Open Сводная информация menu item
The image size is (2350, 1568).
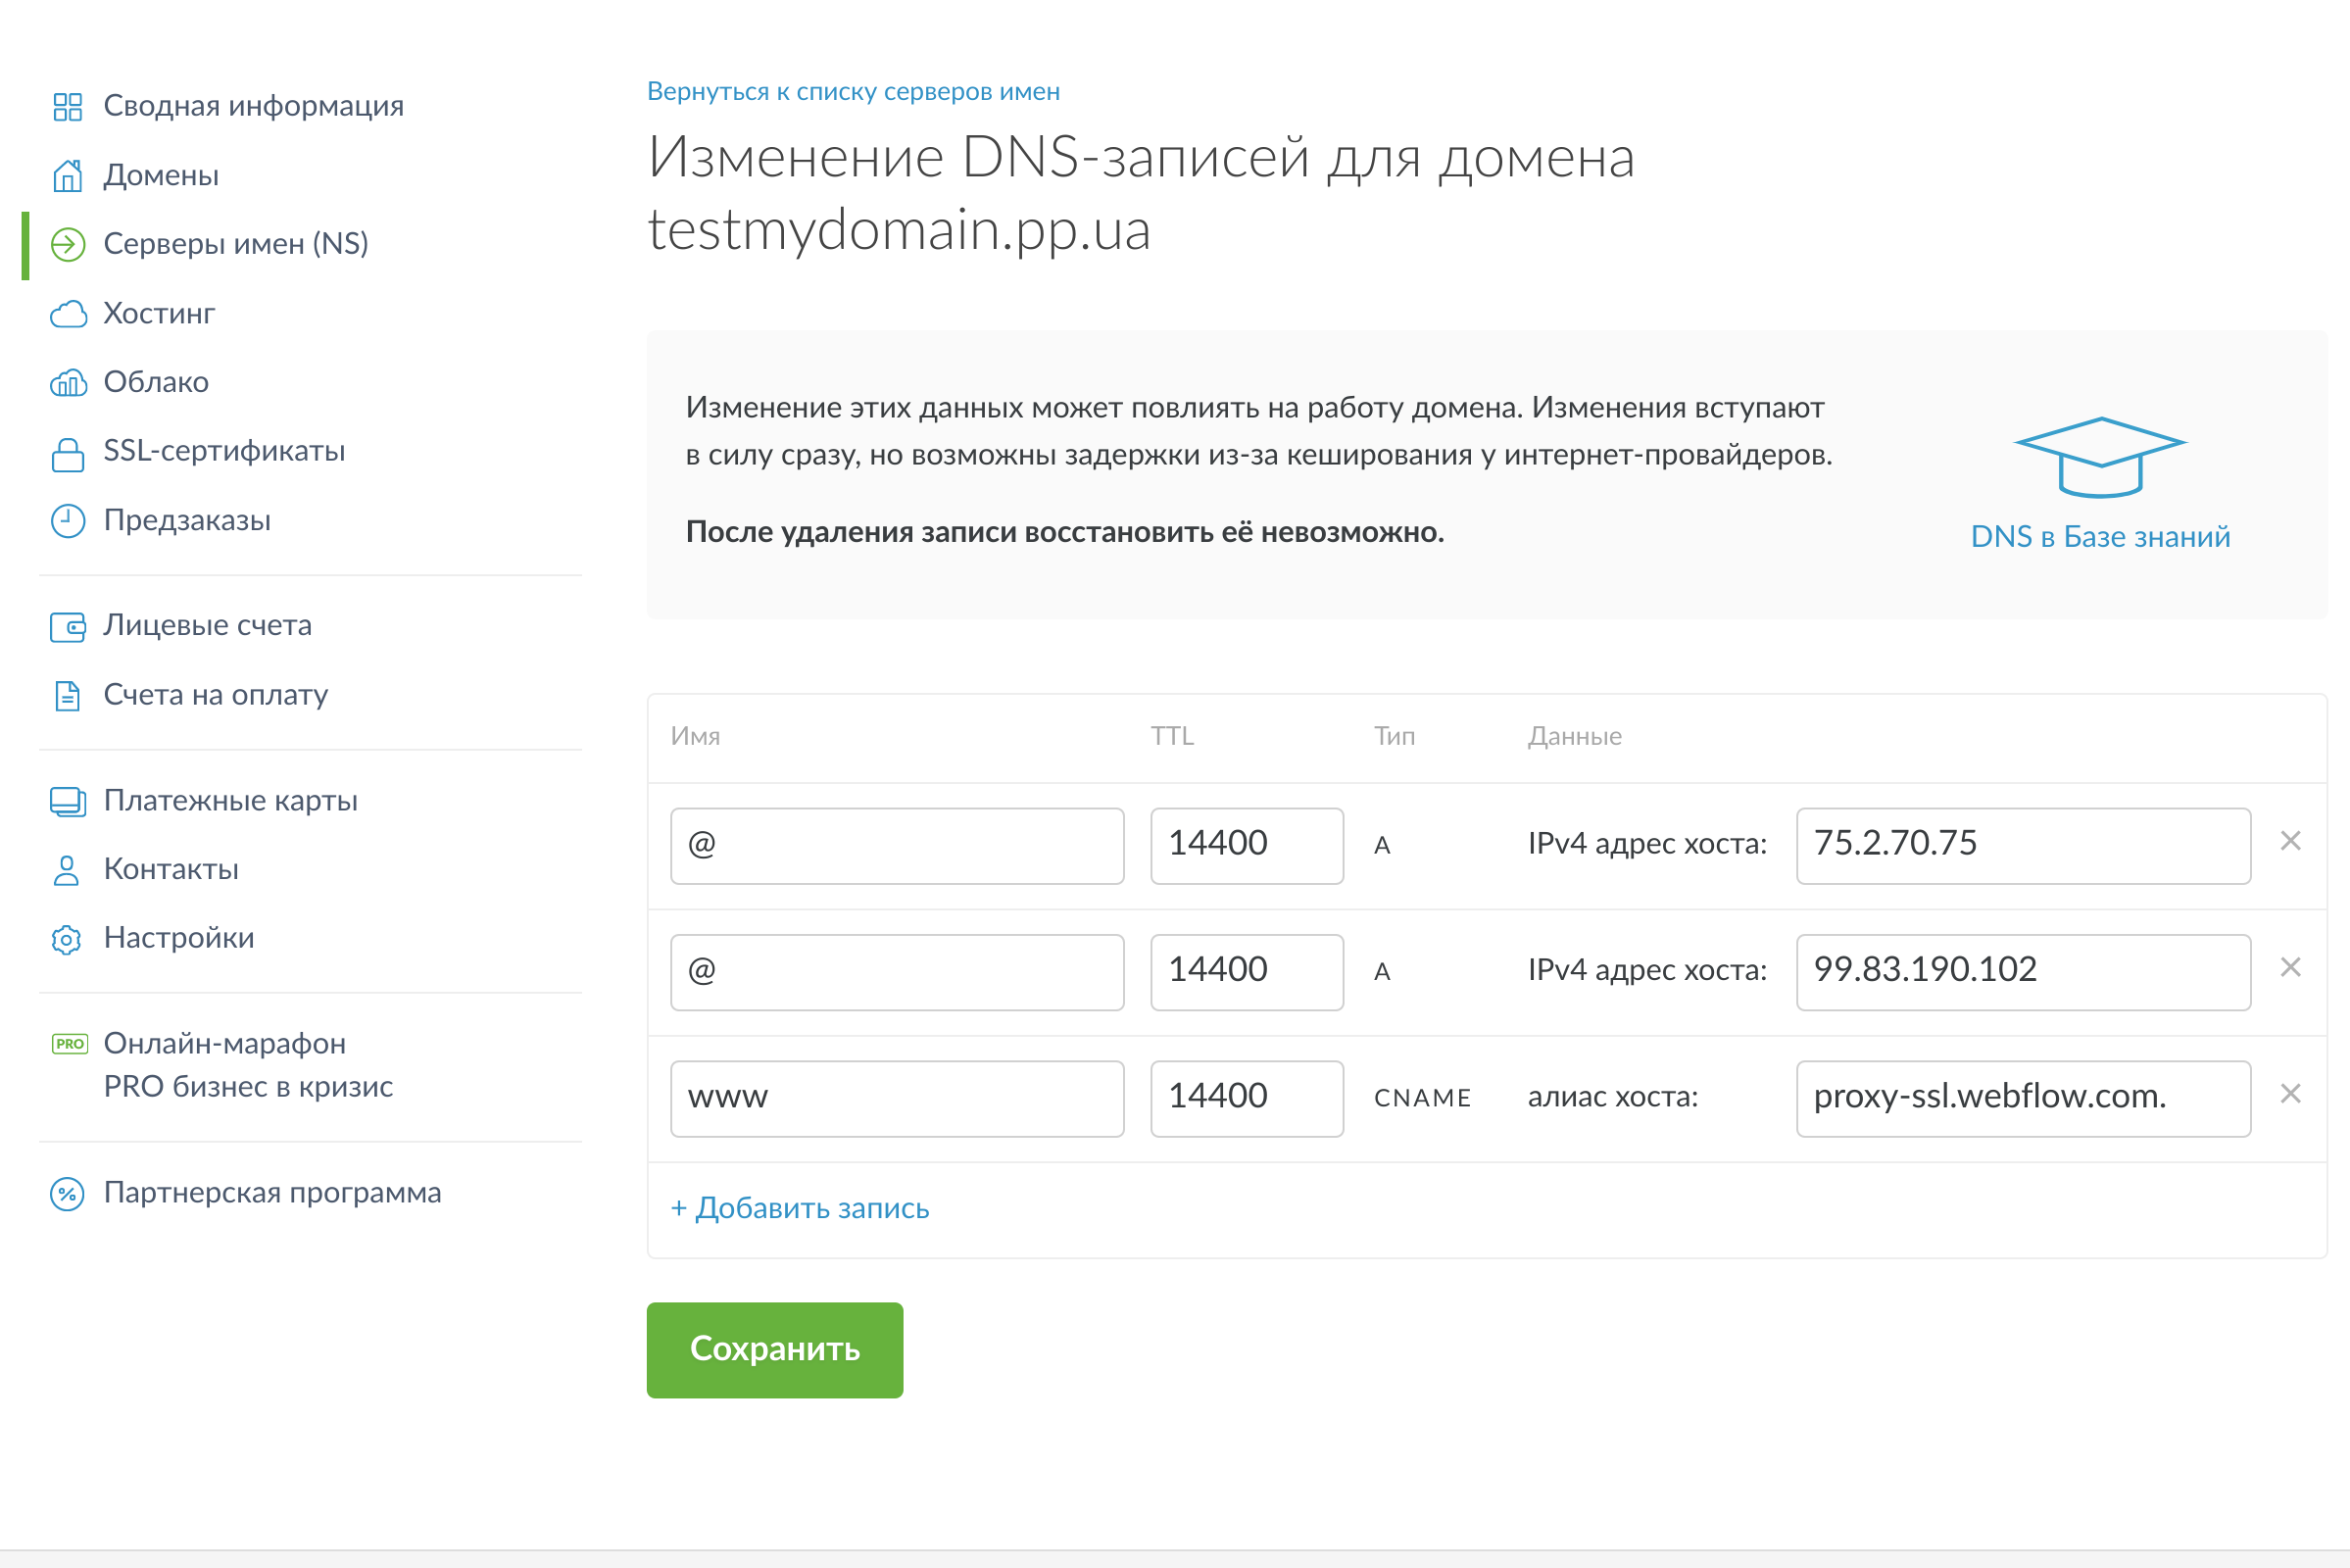pos(253,106)
